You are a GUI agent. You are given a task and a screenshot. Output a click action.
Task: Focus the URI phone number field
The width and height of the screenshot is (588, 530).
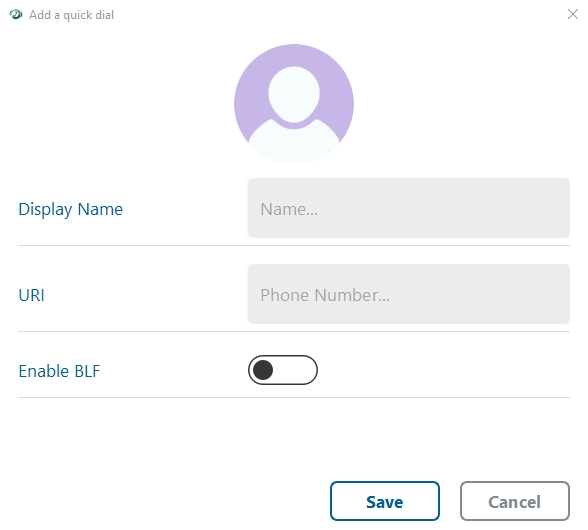[409, 294]
